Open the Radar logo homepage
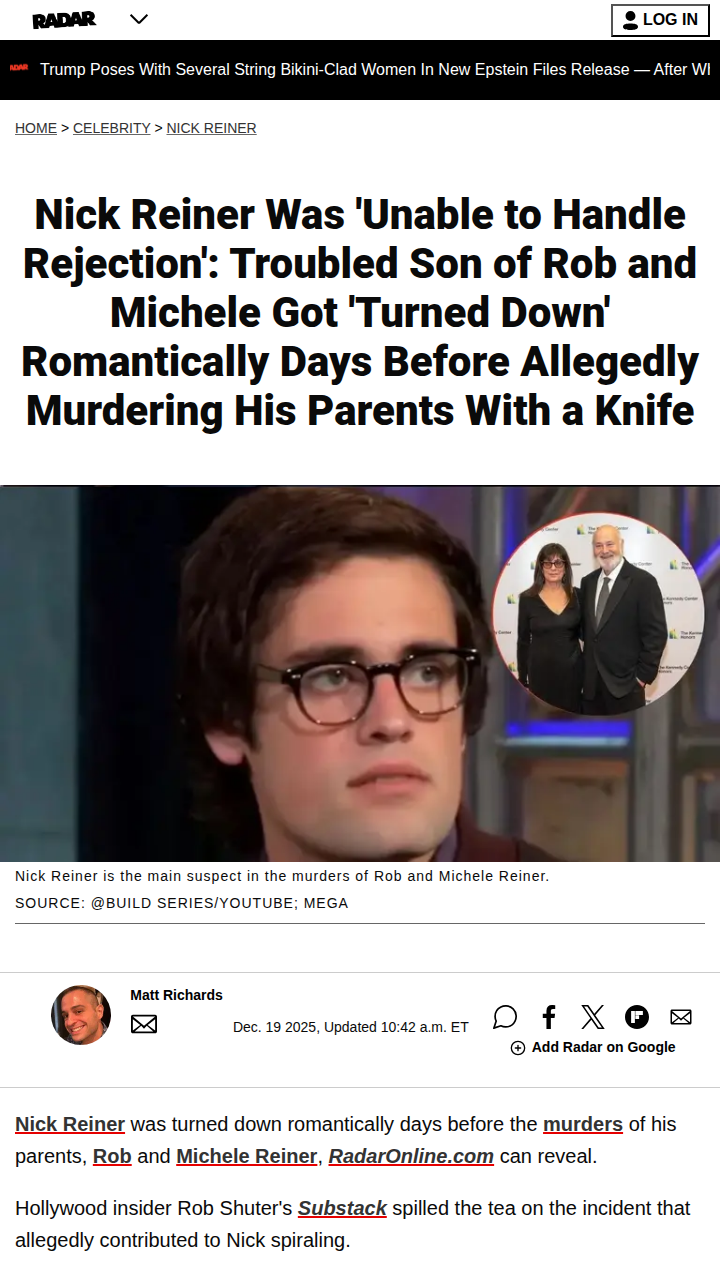Image resolution: width=720 pixels, height=1280 pixels. [64, 20]
